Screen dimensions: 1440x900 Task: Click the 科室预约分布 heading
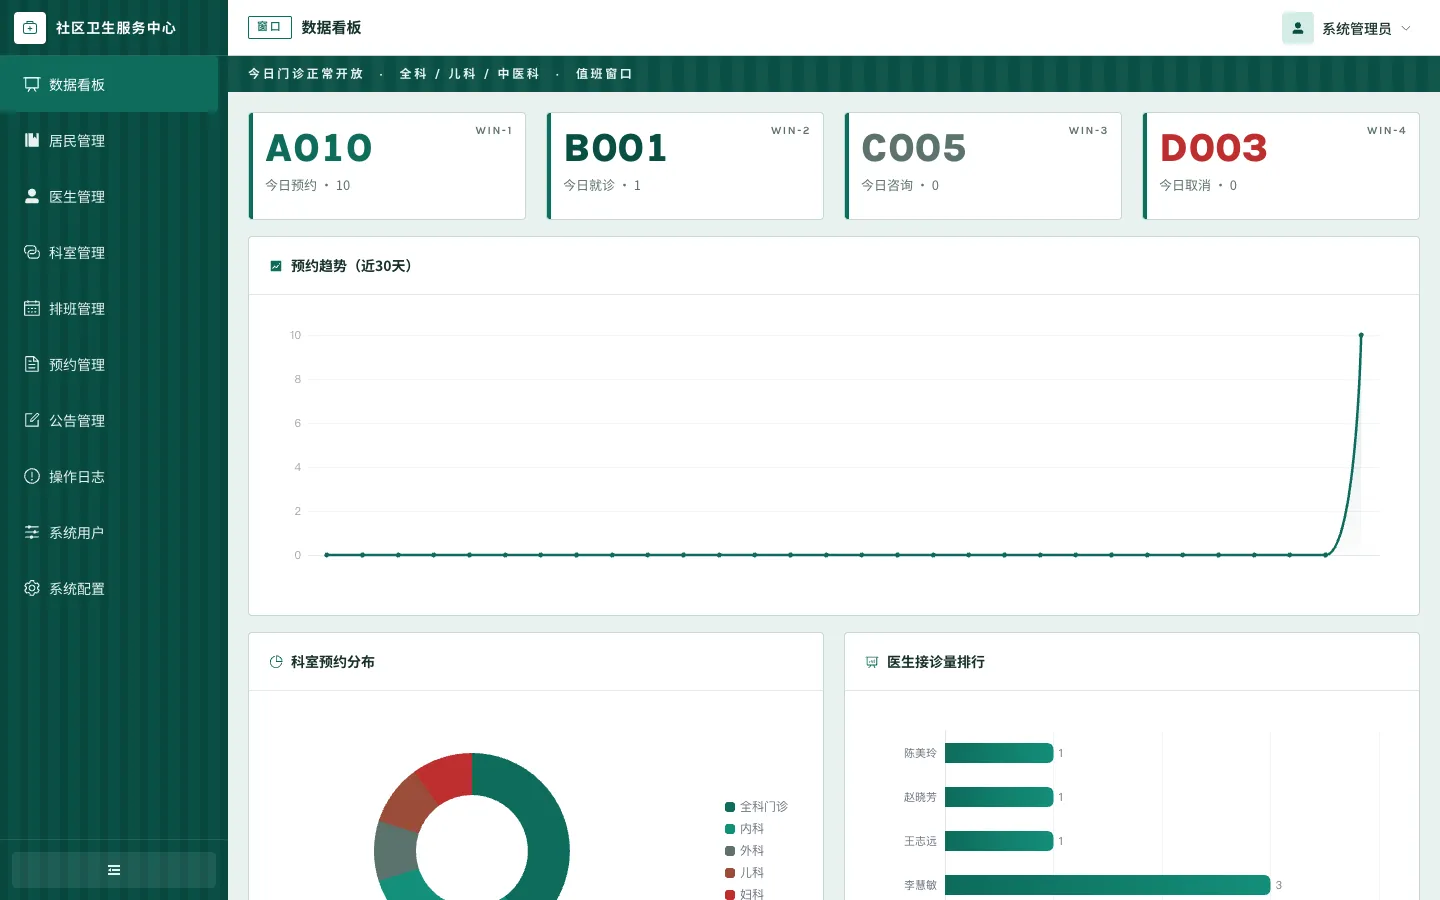(x=333, y=662)
